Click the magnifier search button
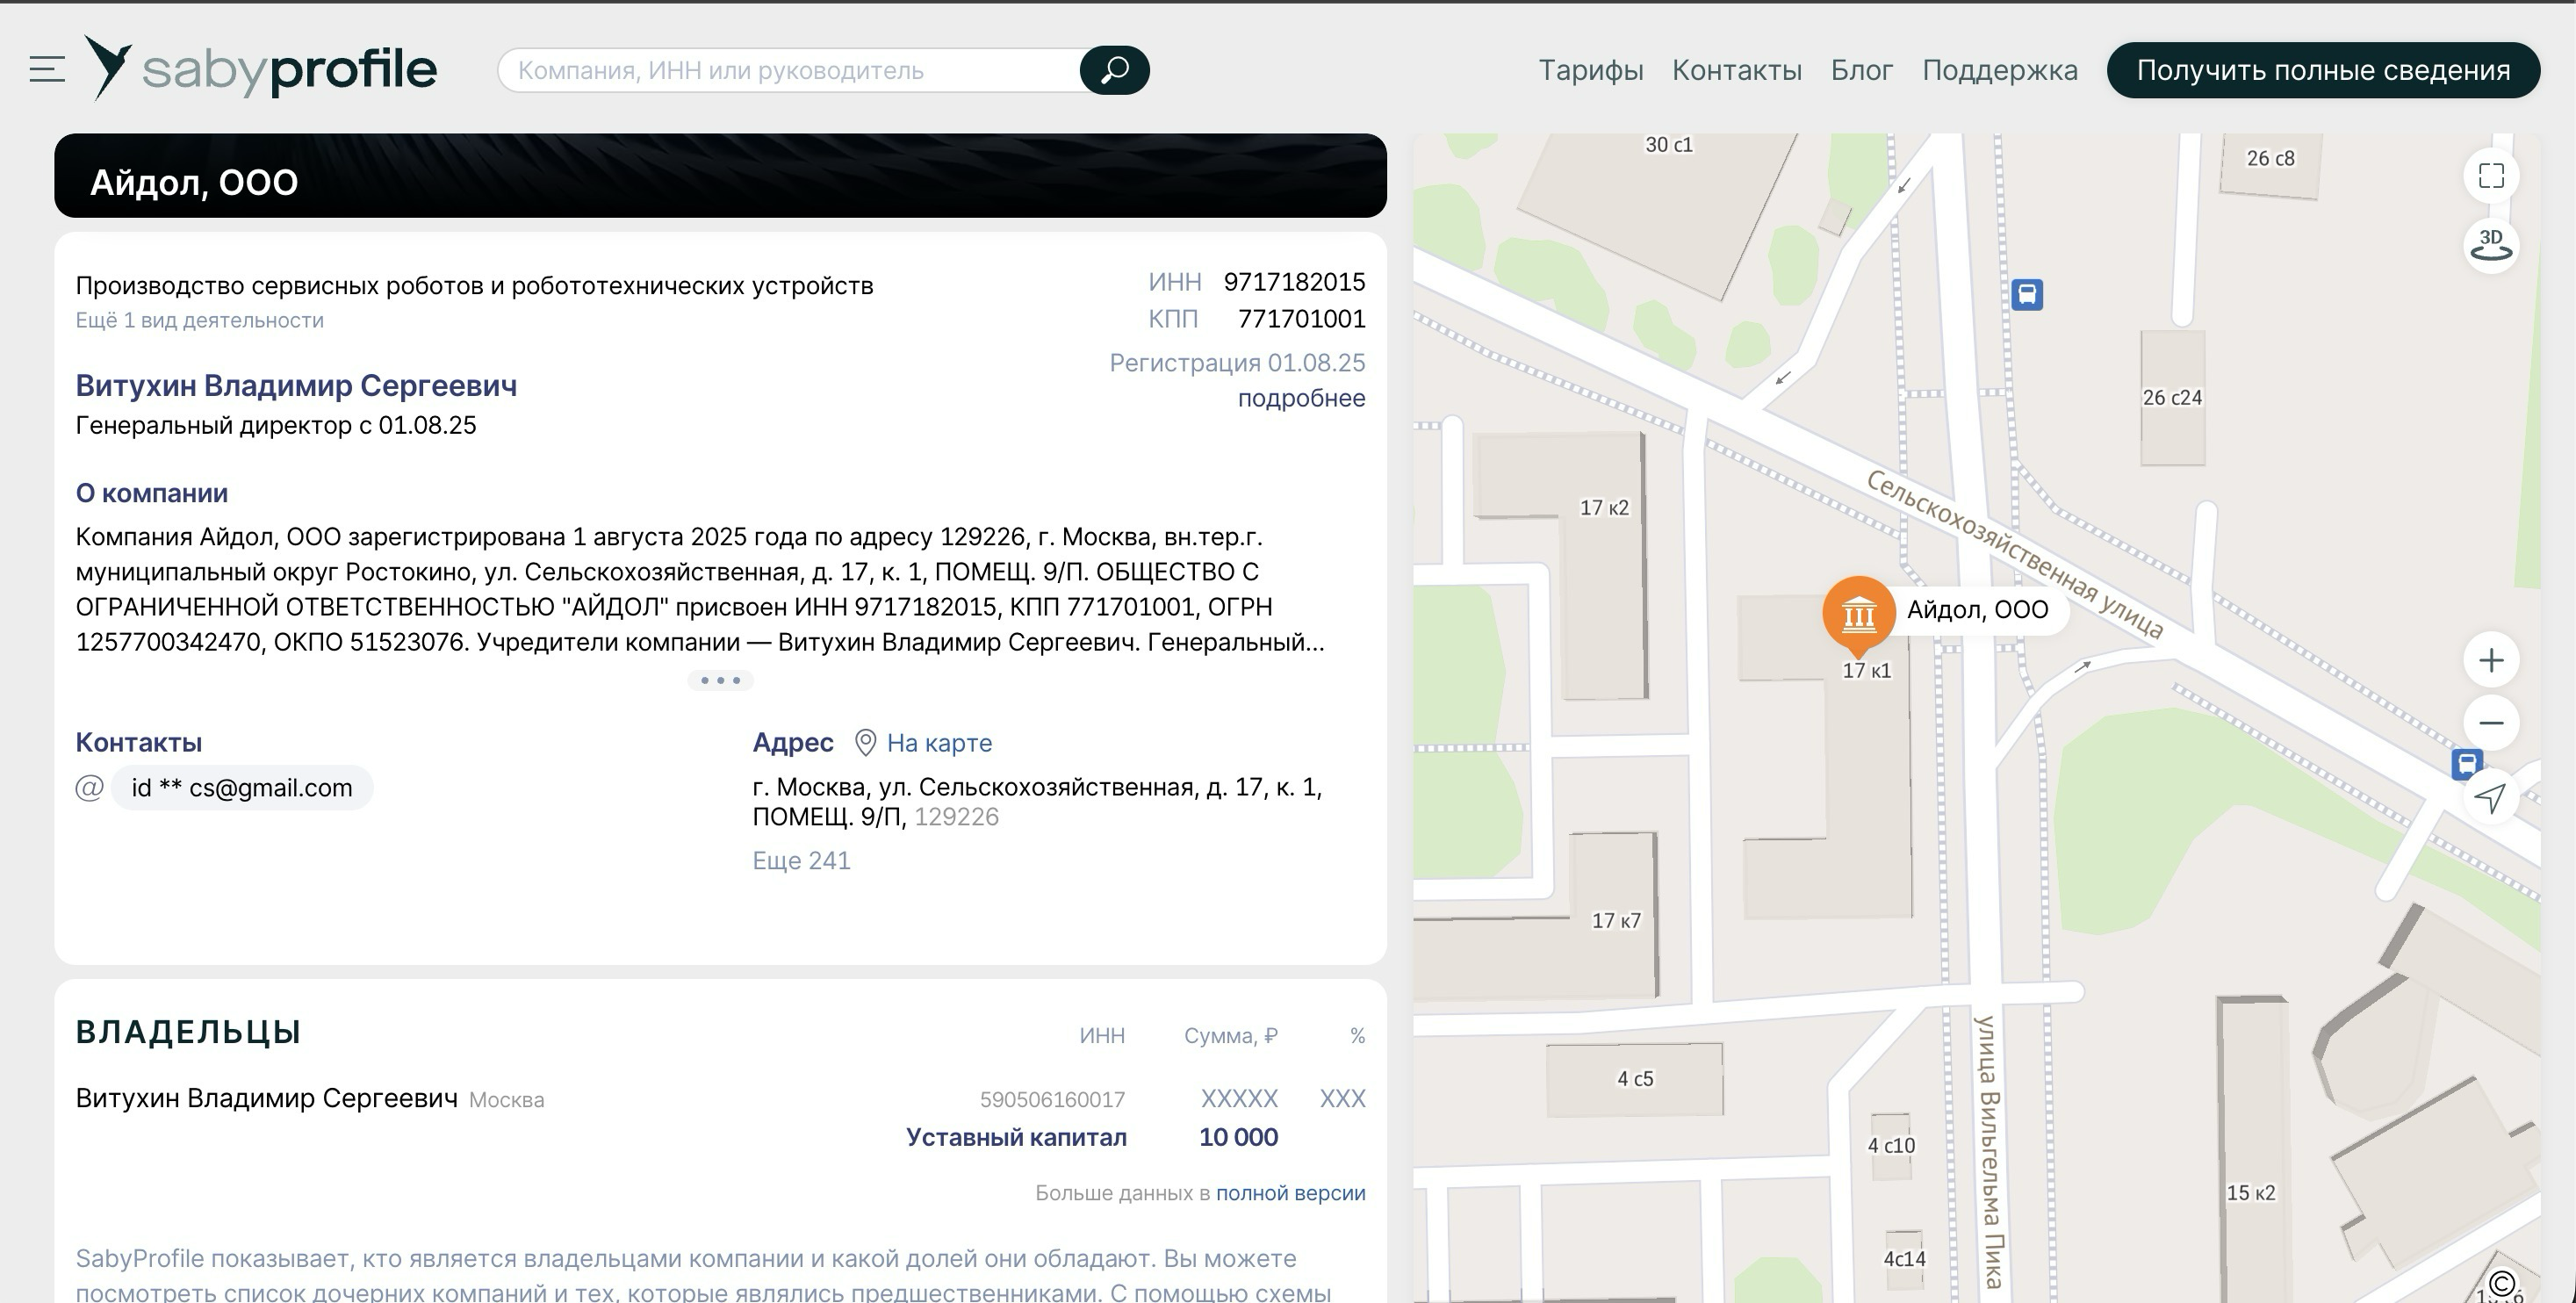The height and width of the screenshot is (1303, 2576). coord(1114,70)
